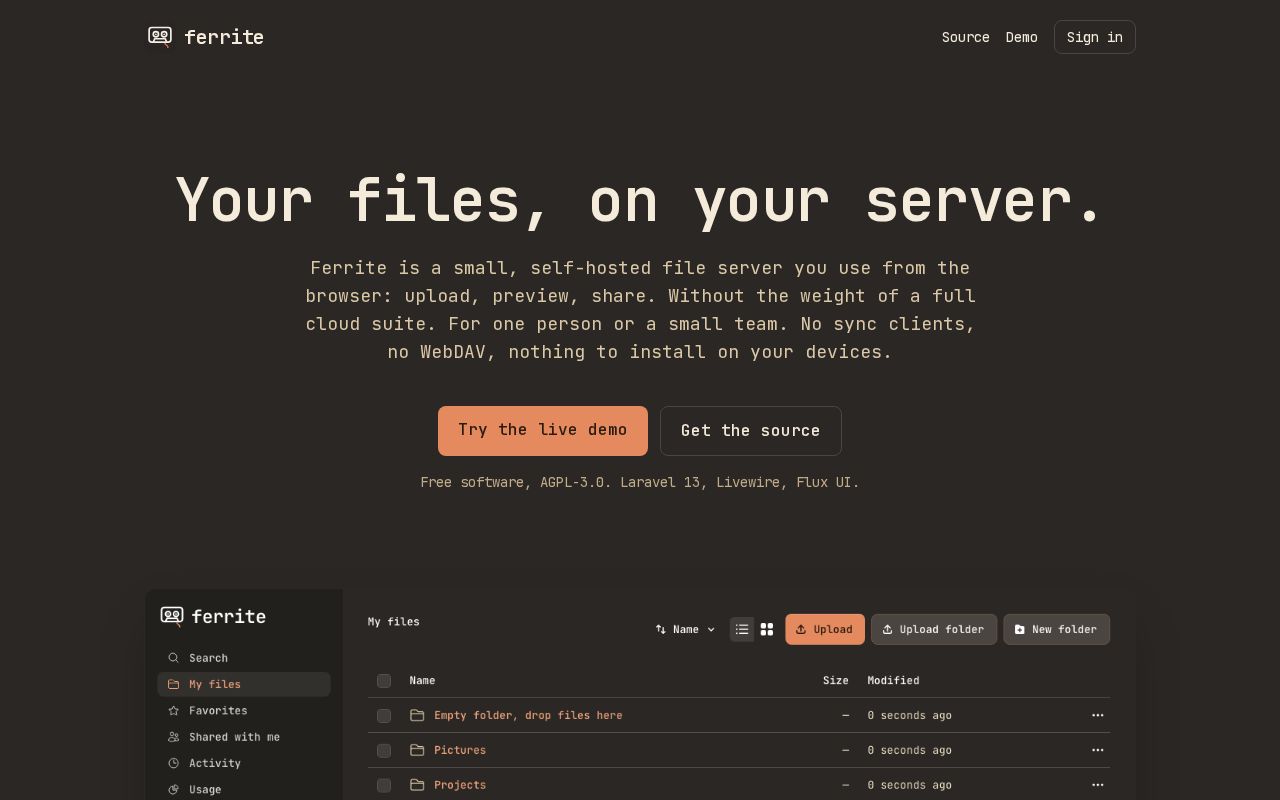This screenshot has width=1280, height=800.
Task: Toggle the select-all checkbox in header row
Action: pos(384,681)
